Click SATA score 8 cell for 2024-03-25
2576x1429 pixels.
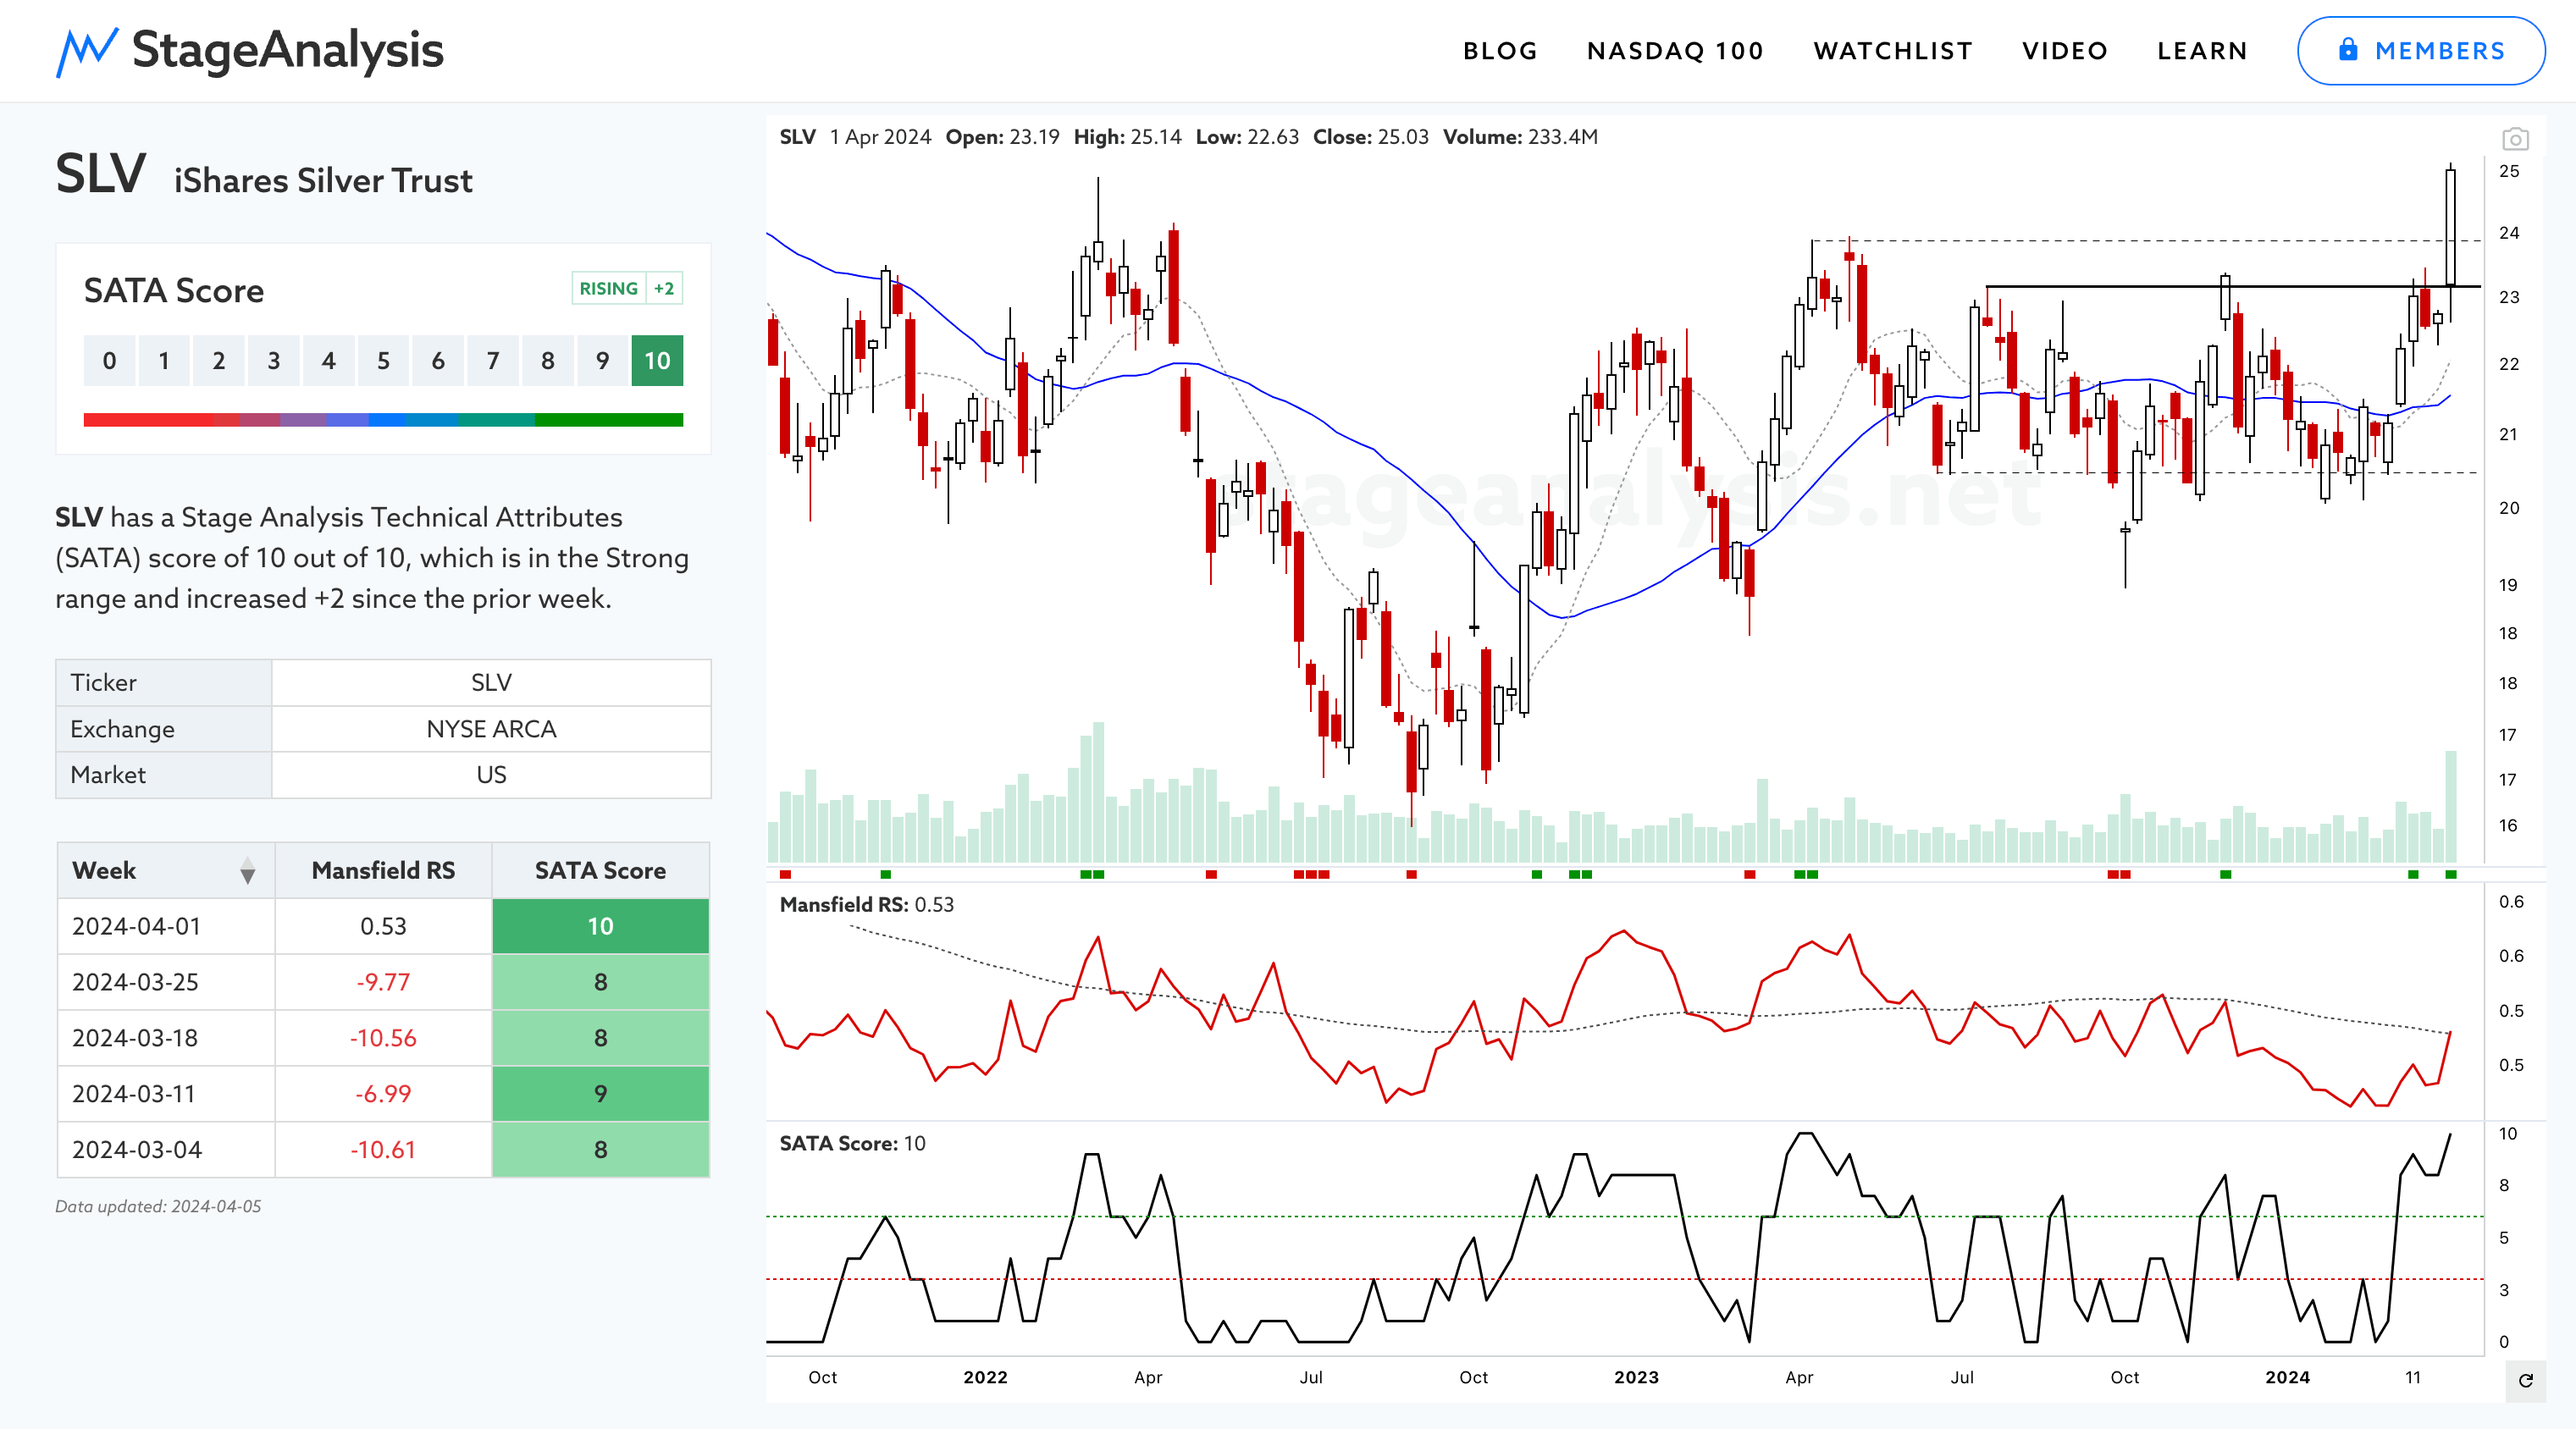point(600,982)
